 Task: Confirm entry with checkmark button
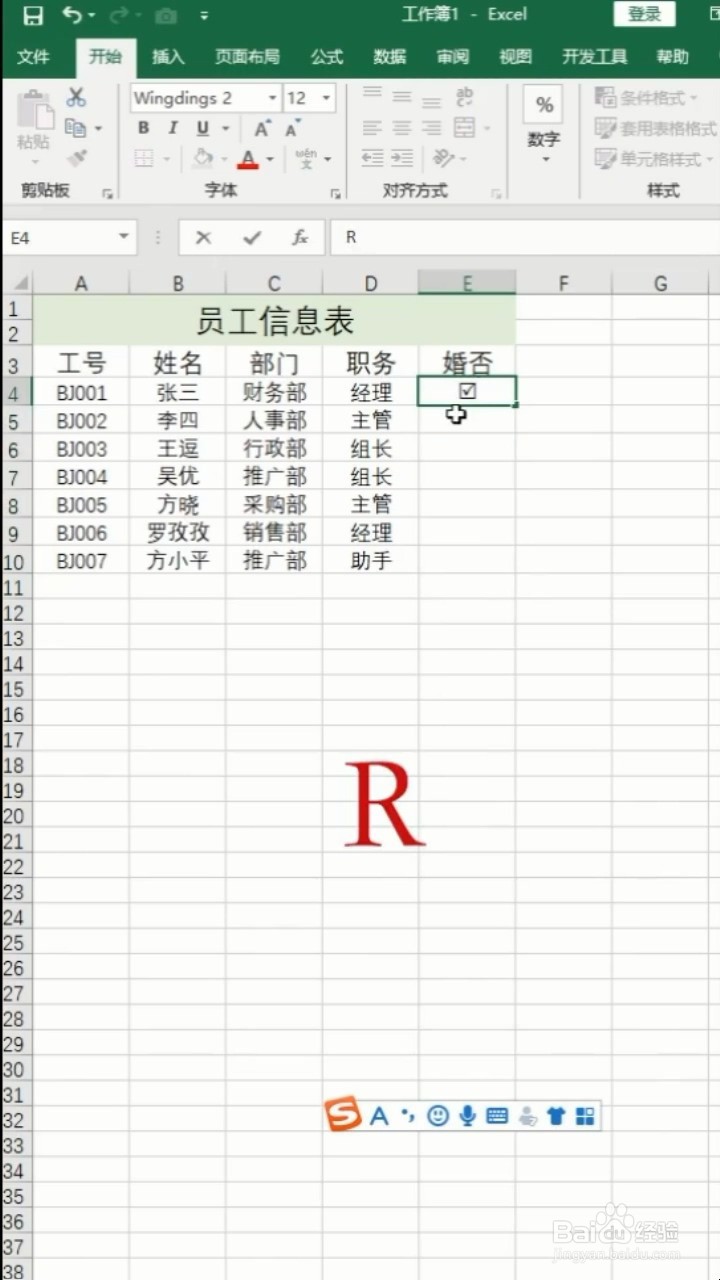pyautogui.click(x=251, y=237)
